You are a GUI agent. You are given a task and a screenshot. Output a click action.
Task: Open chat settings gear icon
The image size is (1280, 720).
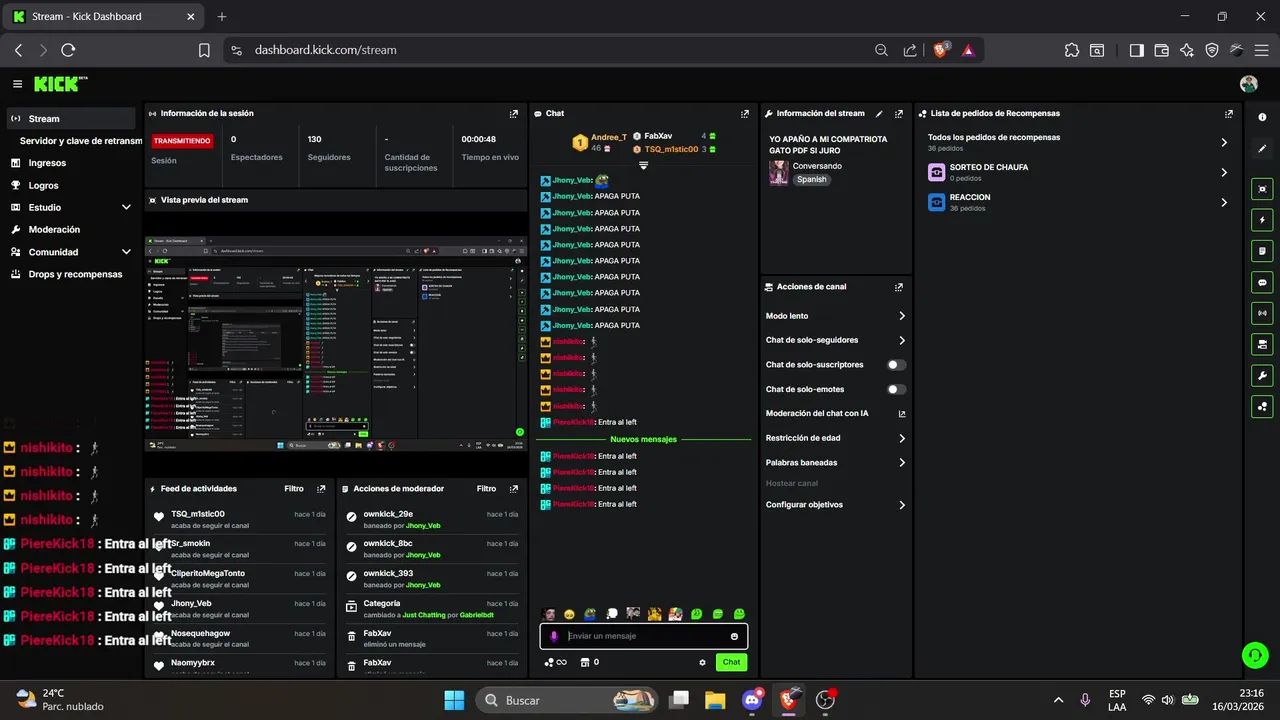coord(702,662)
